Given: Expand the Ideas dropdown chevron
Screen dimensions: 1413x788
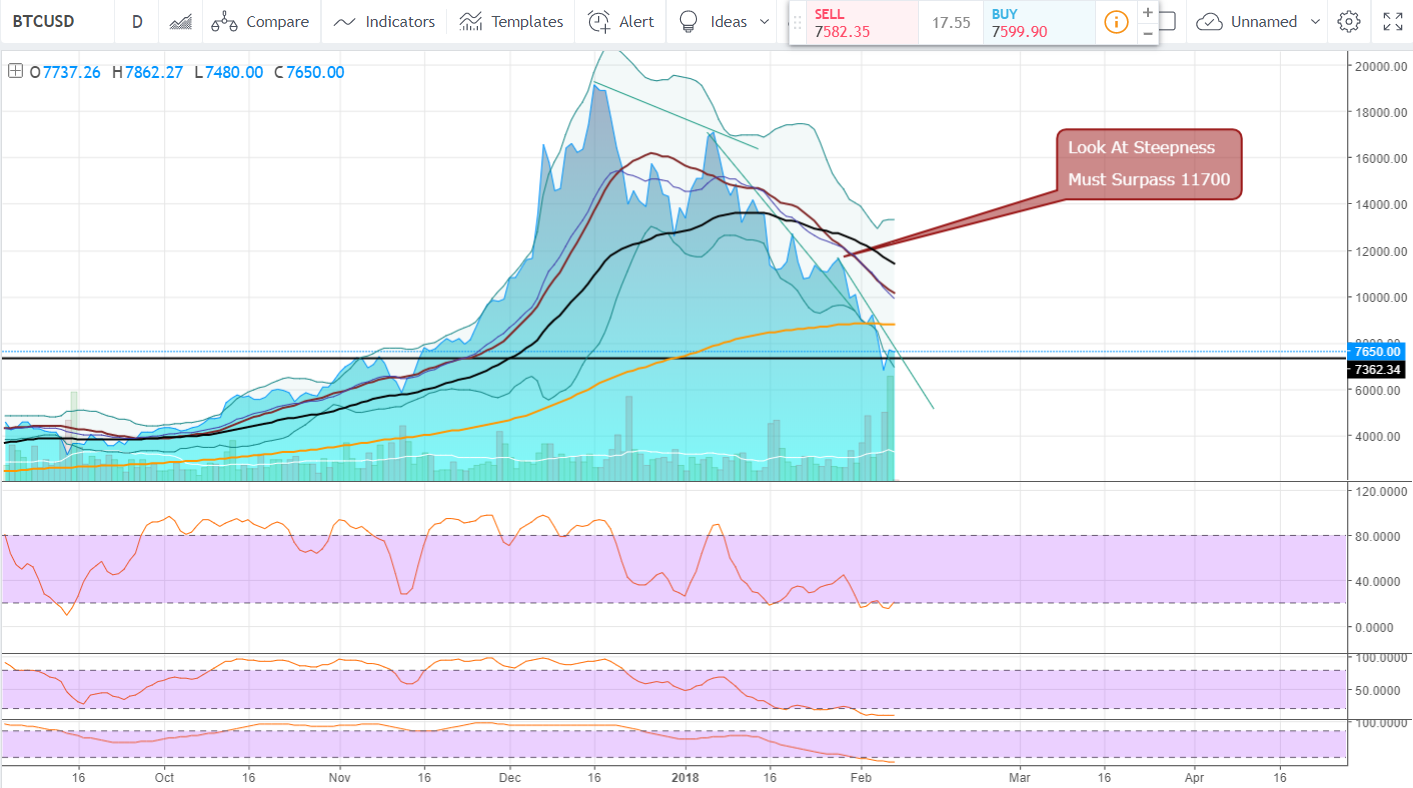Looking at the screenshot, I should pos(766,21).
